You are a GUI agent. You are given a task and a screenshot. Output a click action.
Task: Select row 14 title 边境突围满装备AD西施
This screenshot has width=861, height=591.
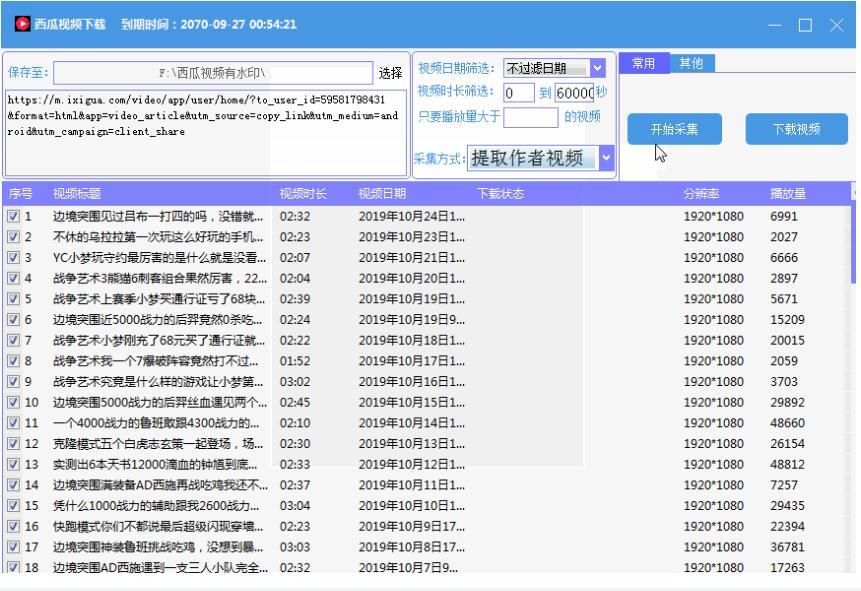160,486
